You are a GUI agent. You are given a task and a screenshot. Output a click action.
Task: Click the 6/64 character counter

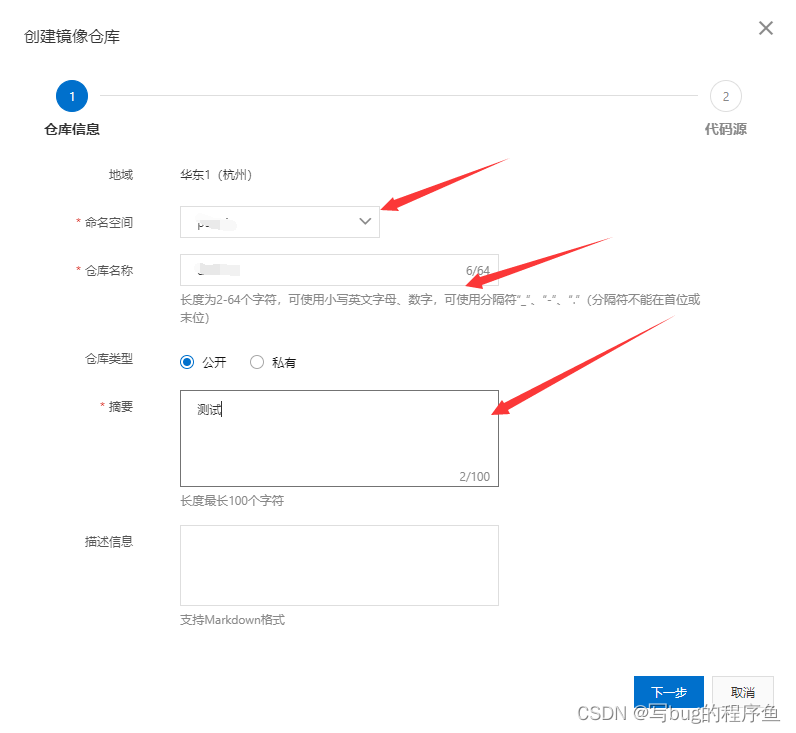tap(478, 270)
